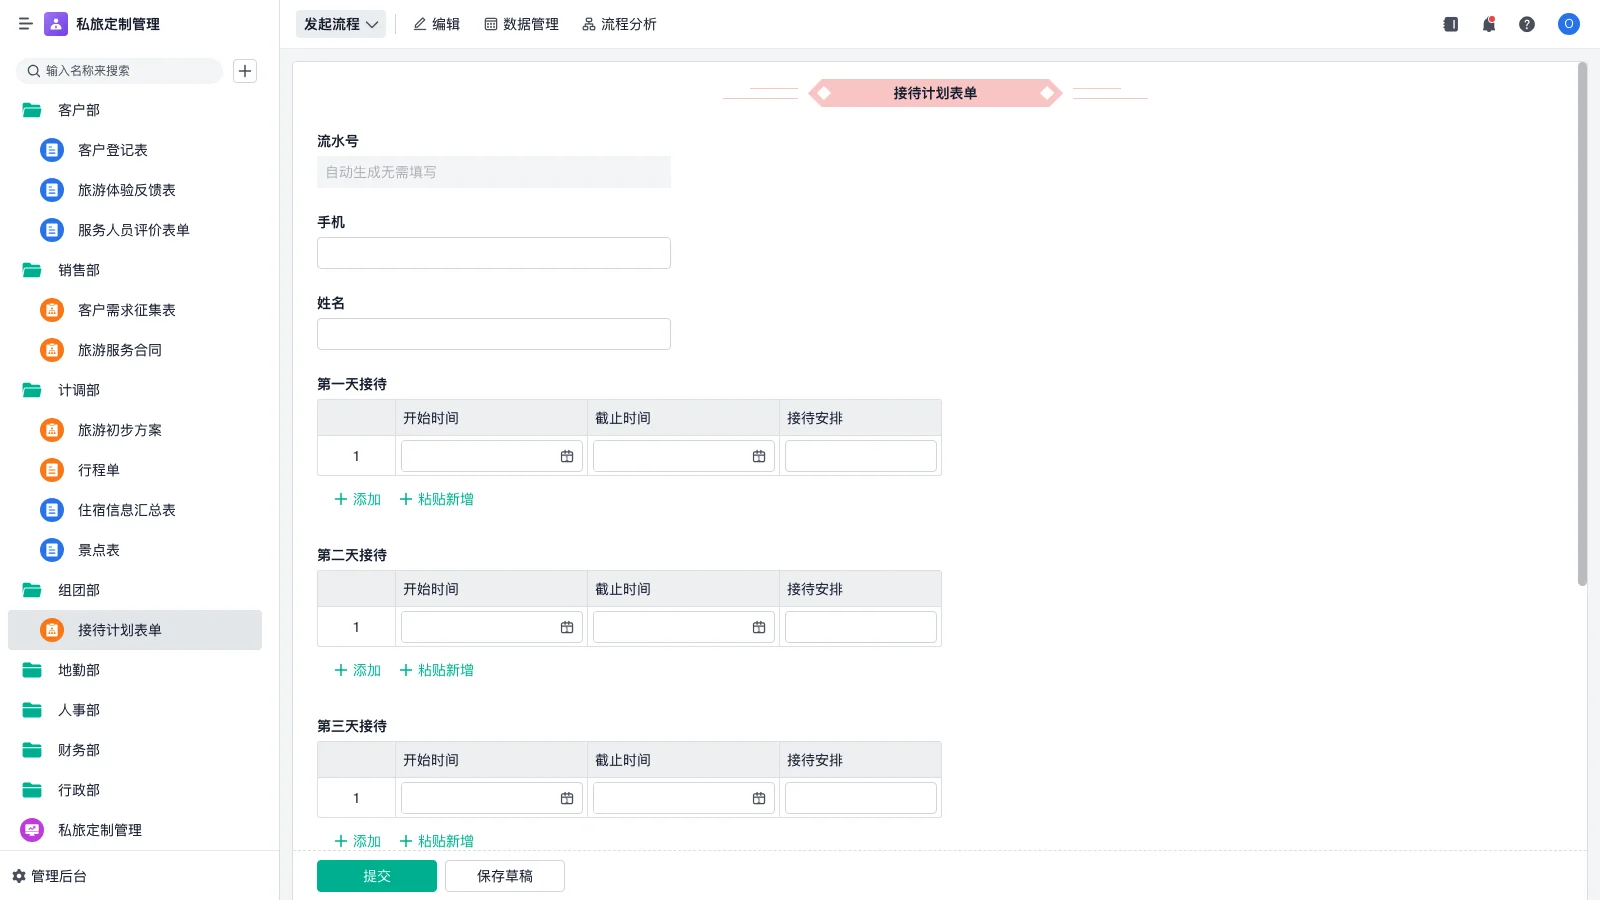Open the 流程分析 tab
The width and height of the screenshot is (1600, 900).
click(x=619, y=24)
